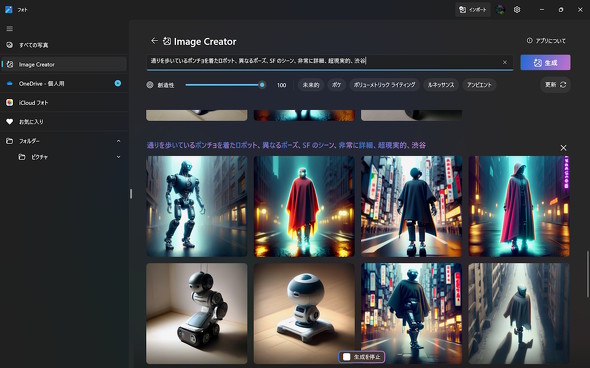Collapse the フォルダー tree section
The width and height of the screenshot is (590, 368).
[119, 141]
